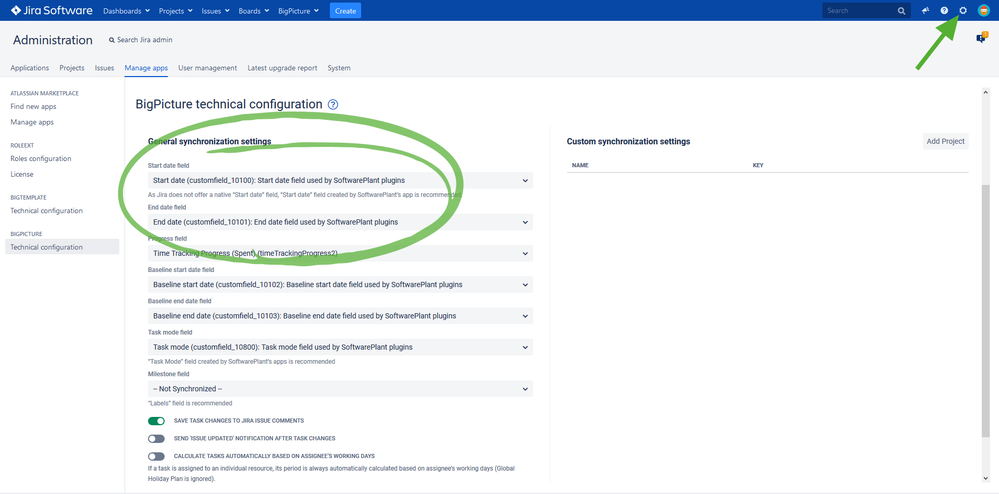Click the Create button

pos(345,11)
